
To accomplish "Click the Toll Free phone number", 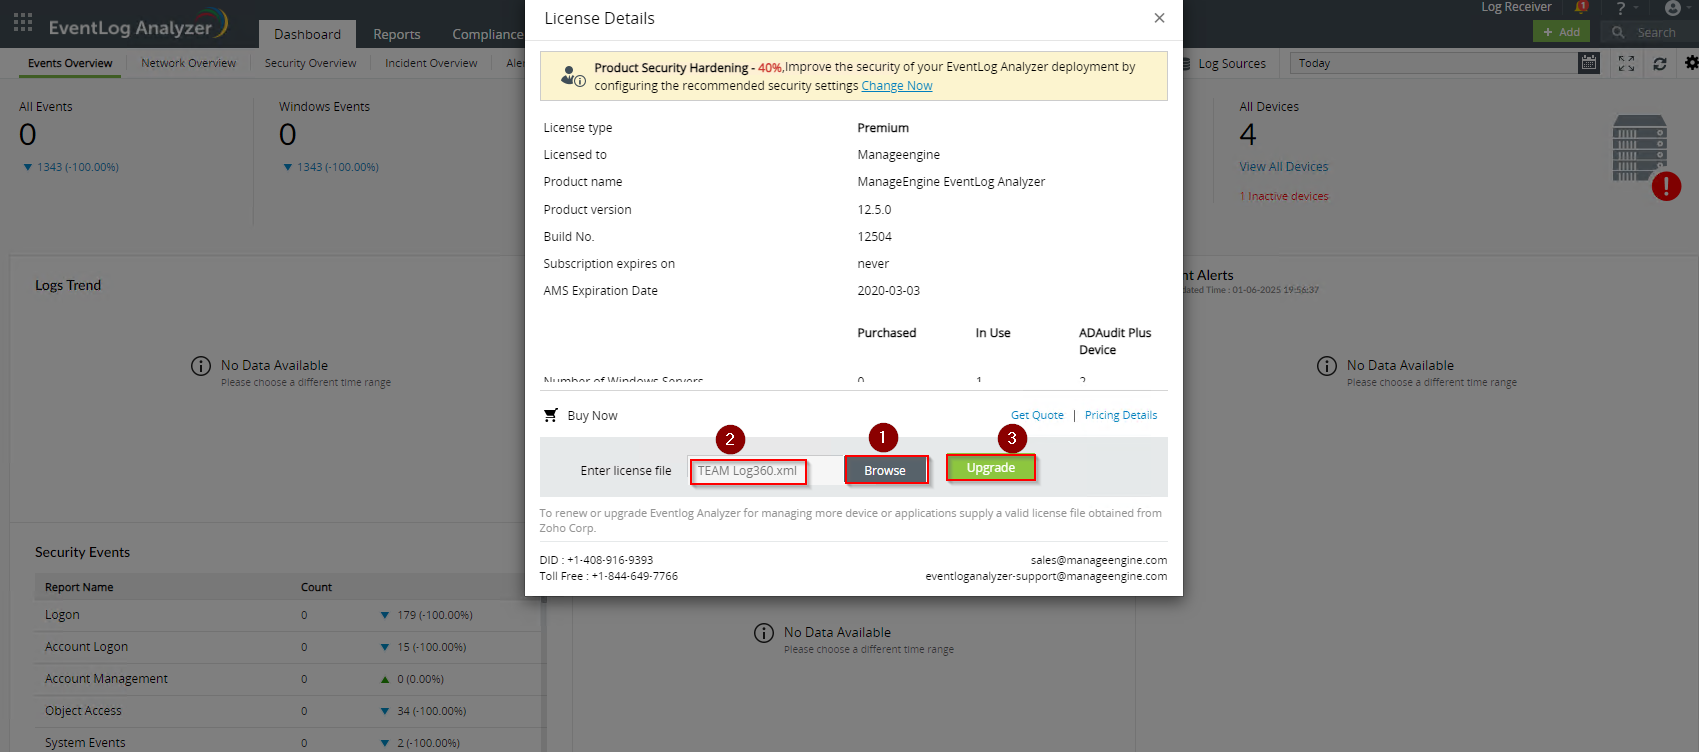I will 634,576.
